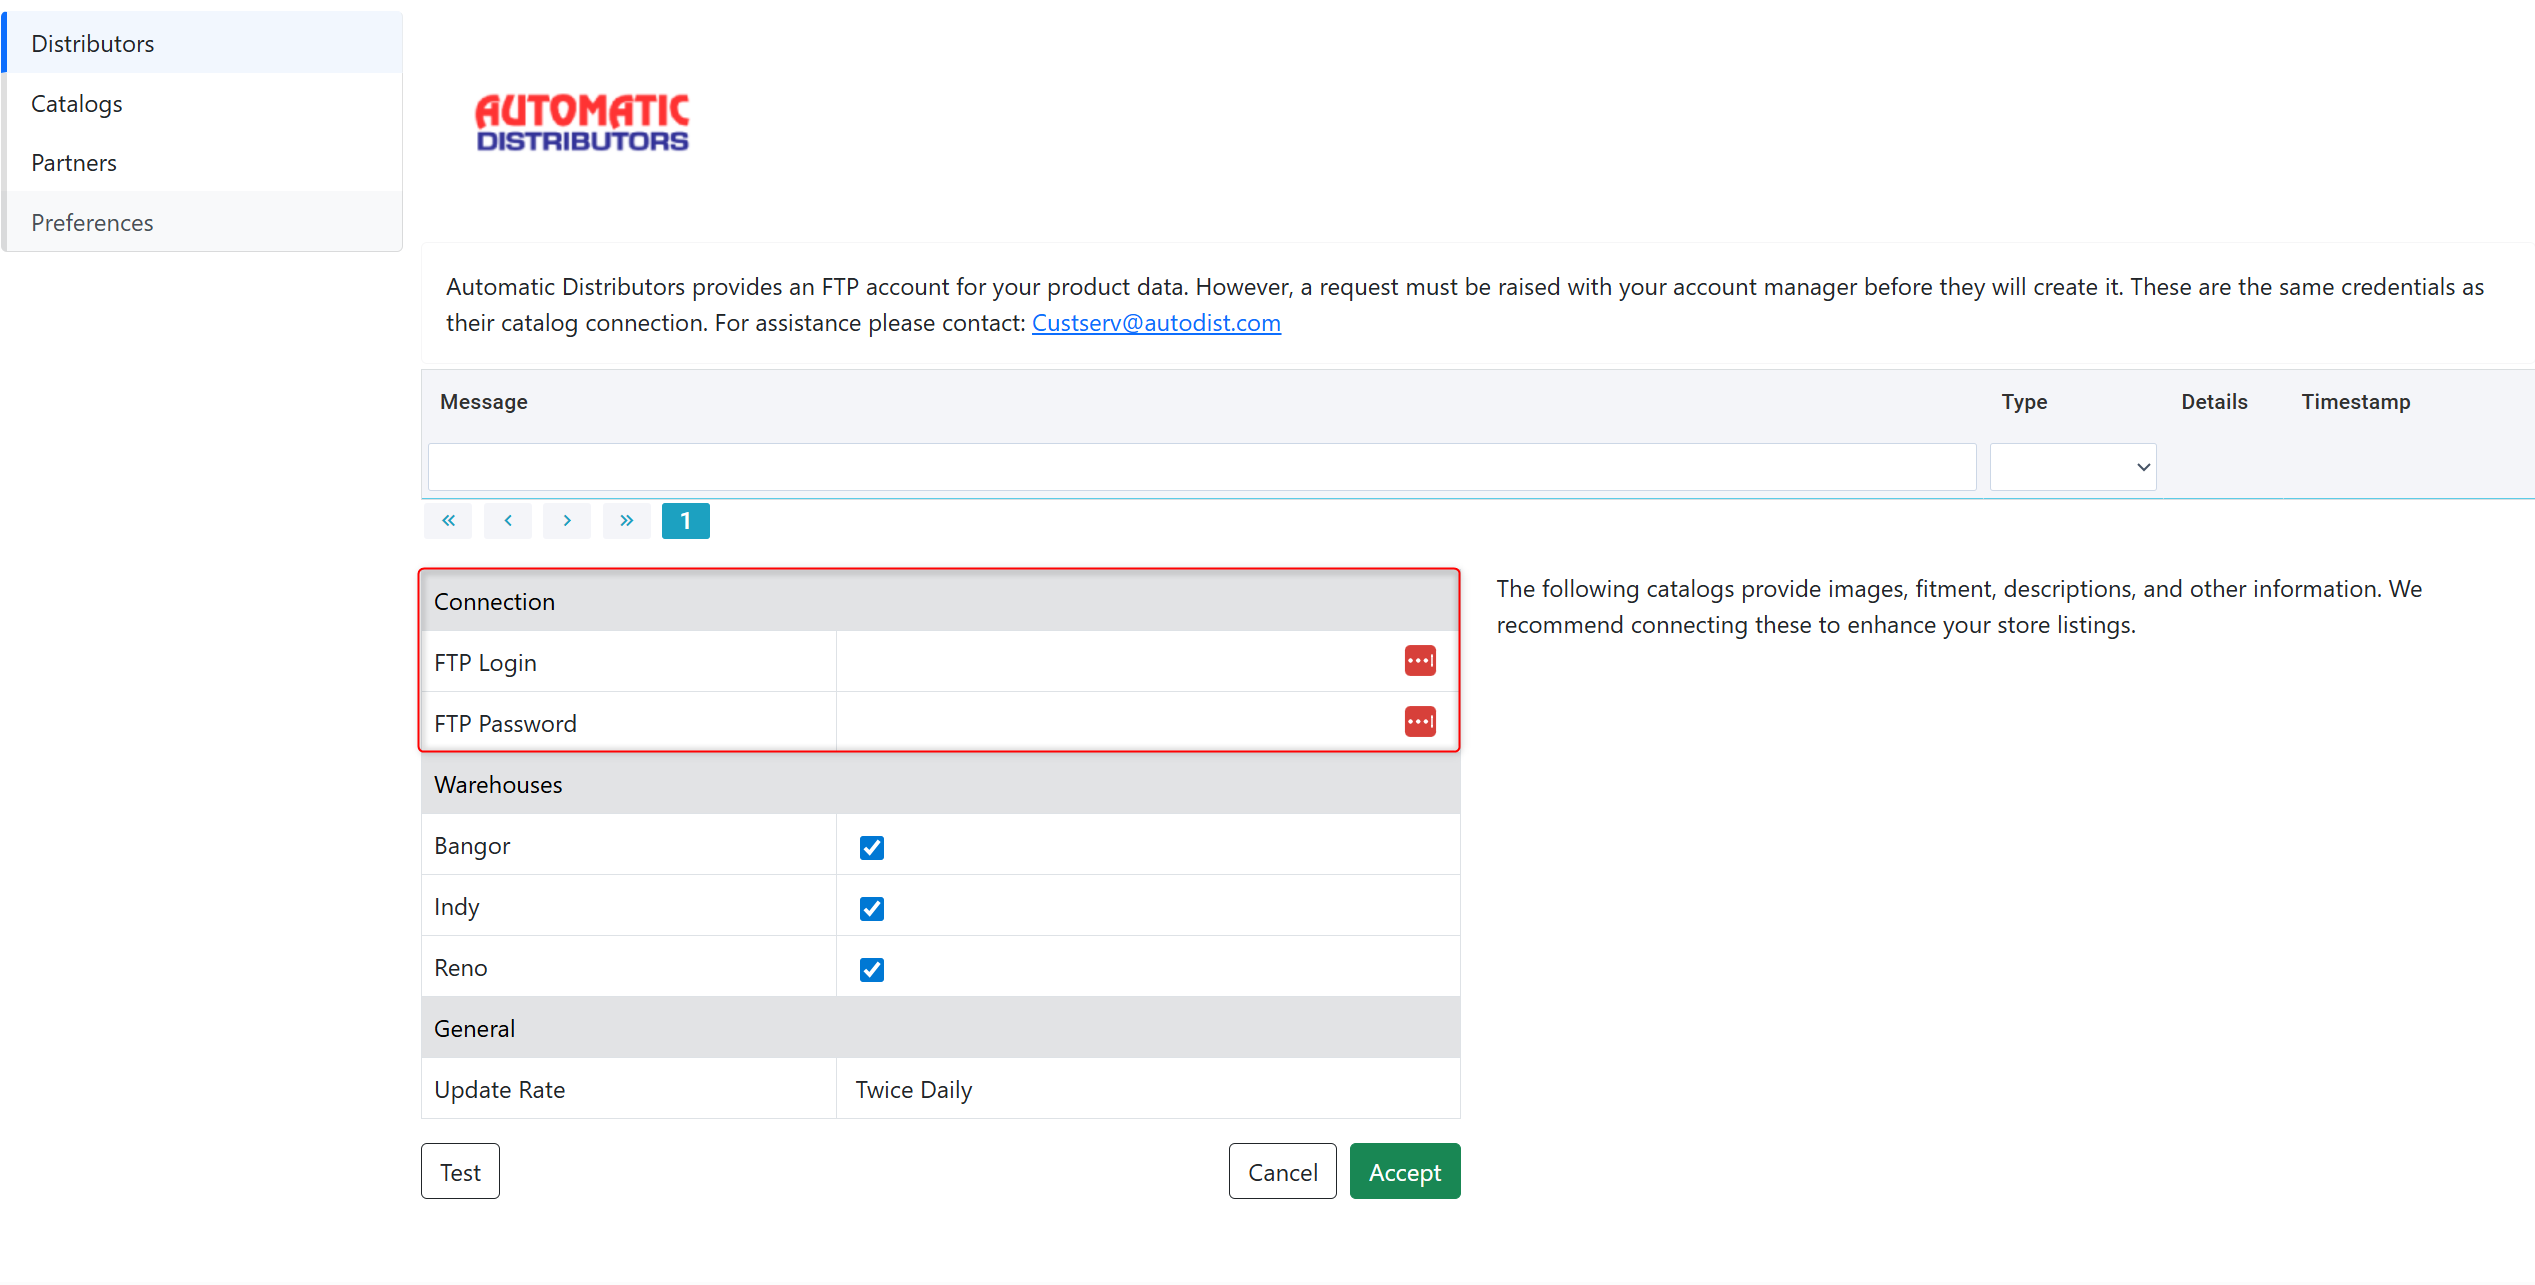
Task: Open the Preferences menu item
Action: point(92,223)
